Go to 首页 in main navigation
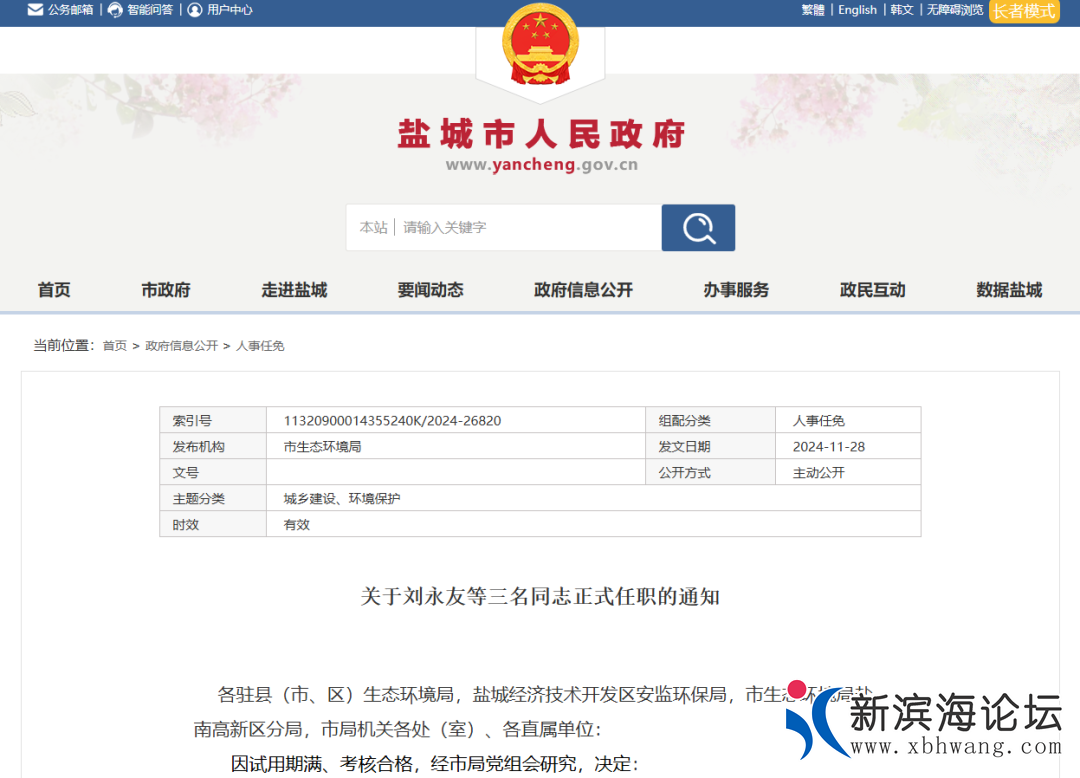This screenshot has height=778, width=1080. click(x=54, y=290)
